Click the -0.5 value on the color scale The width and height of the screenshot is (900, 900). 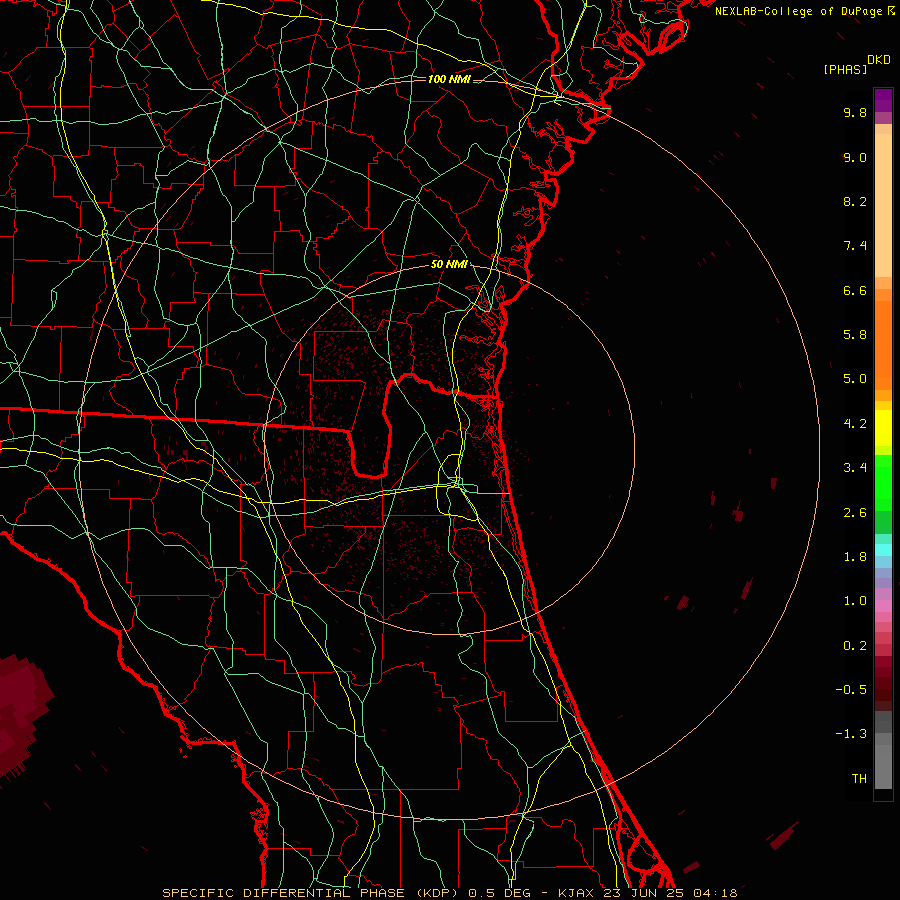tap(851, 690)
